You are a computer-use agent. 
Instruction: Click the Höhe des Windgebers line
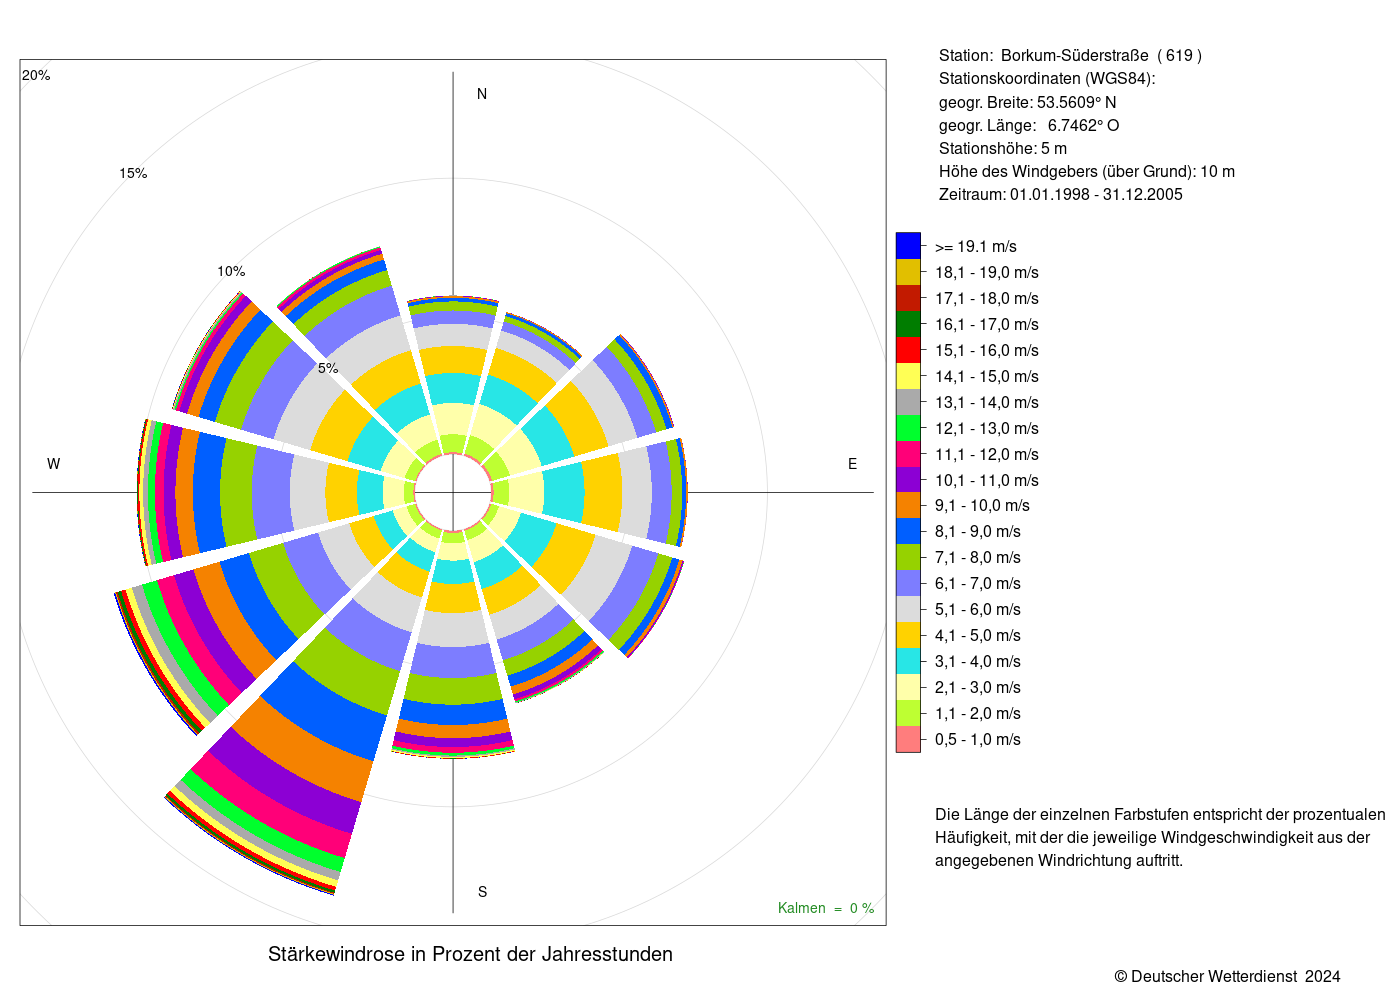[1087, 171]
